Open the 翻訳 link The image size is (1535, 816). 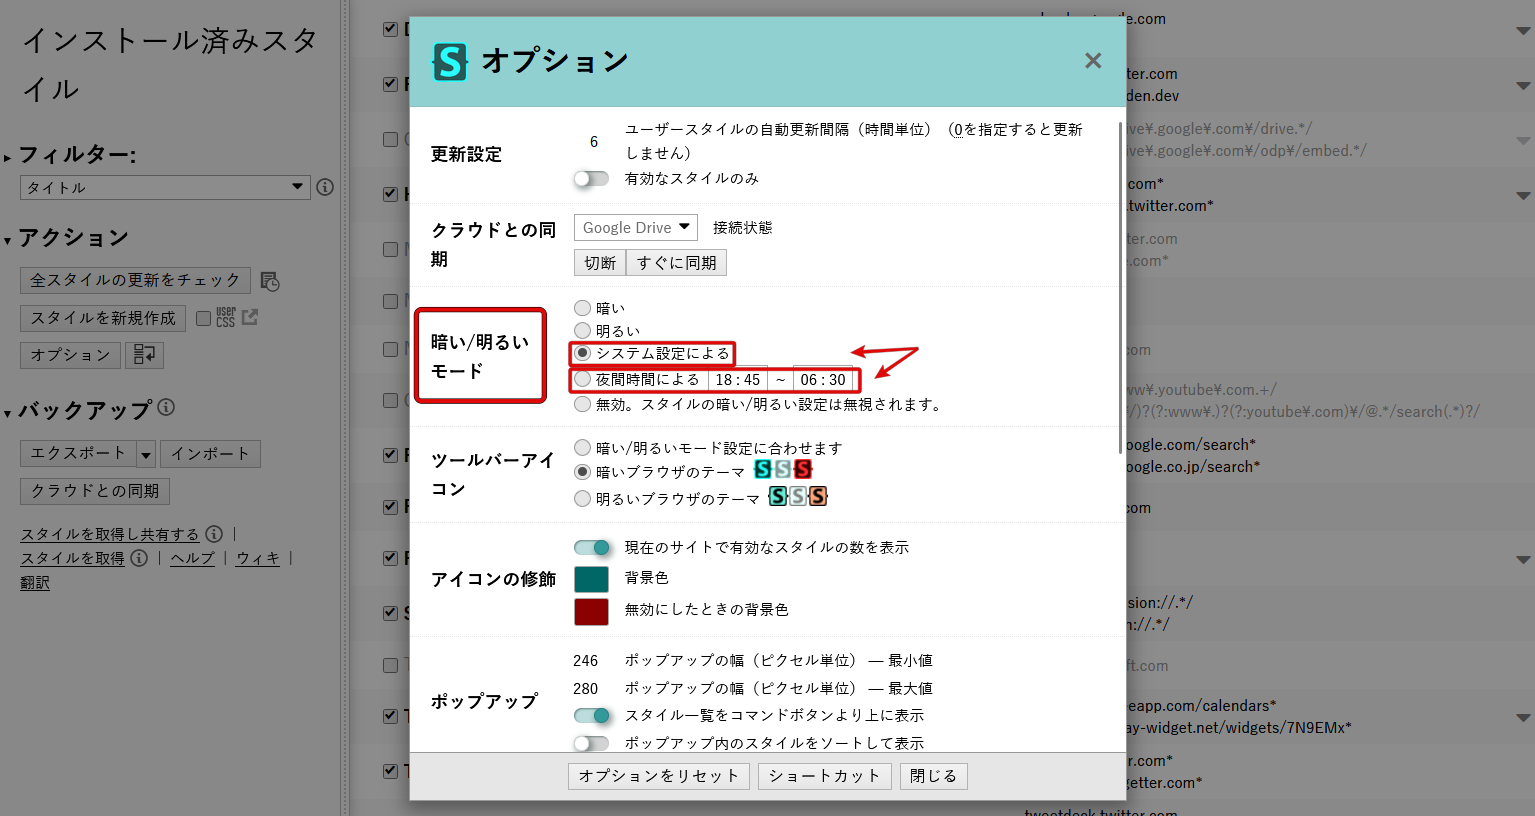click(35, 582)
